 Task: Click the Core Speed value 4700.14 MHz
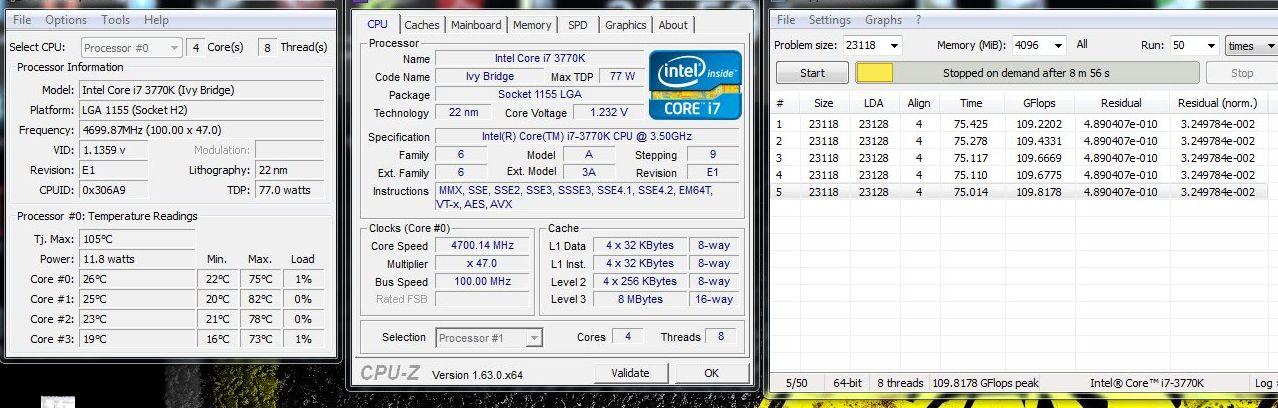click(x=483, y=246)
